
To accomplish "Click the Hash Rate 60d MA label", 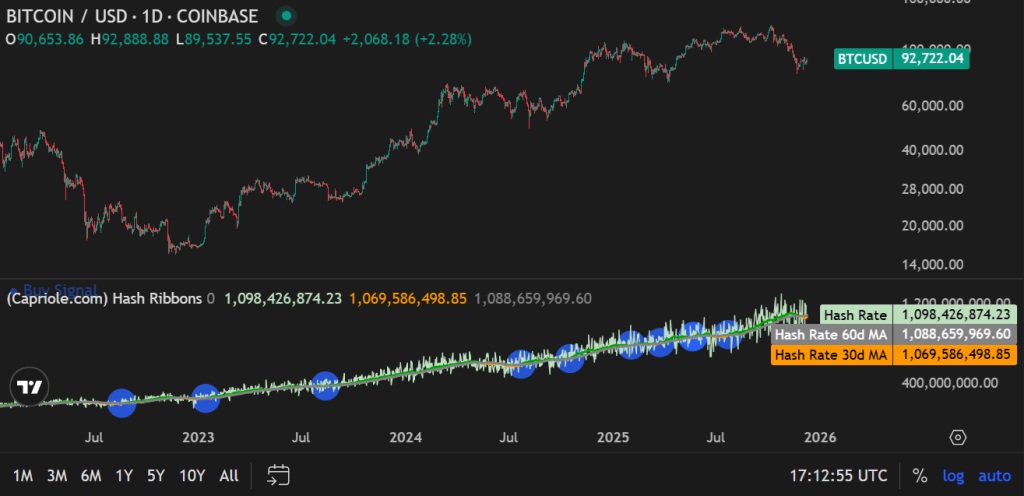I will pyautogui.click(x=831, y=334).
